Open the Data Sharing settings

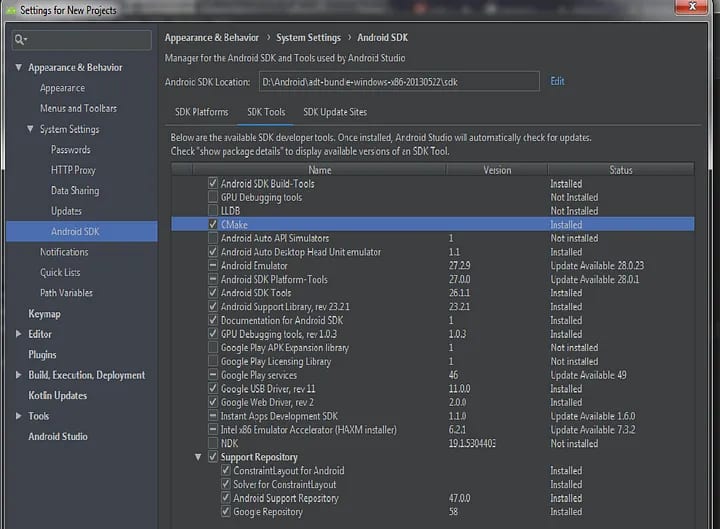(75, 191)
